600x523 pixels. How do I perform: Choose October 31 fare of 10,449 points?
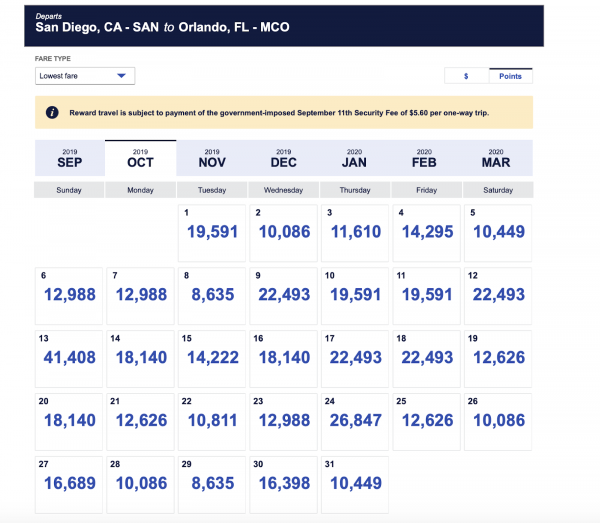point(355,484)
